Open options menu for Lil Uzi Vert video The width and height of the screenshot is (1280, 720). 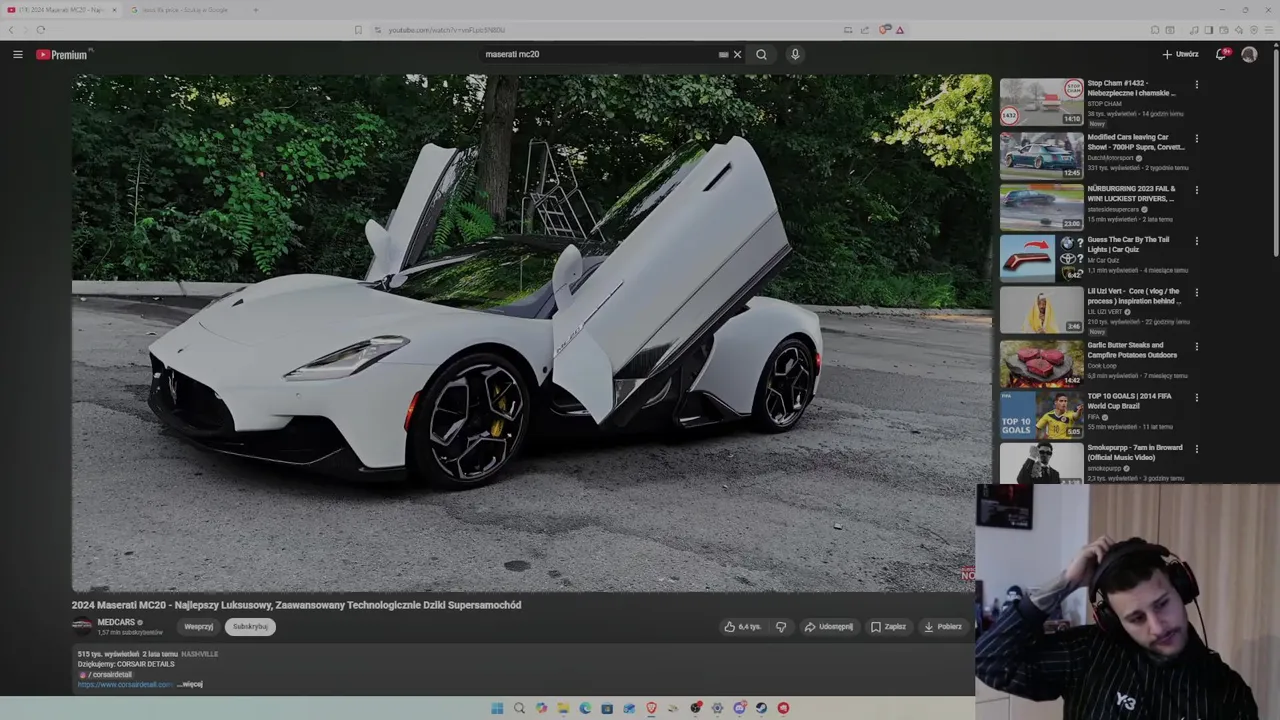click(1196, 293)
